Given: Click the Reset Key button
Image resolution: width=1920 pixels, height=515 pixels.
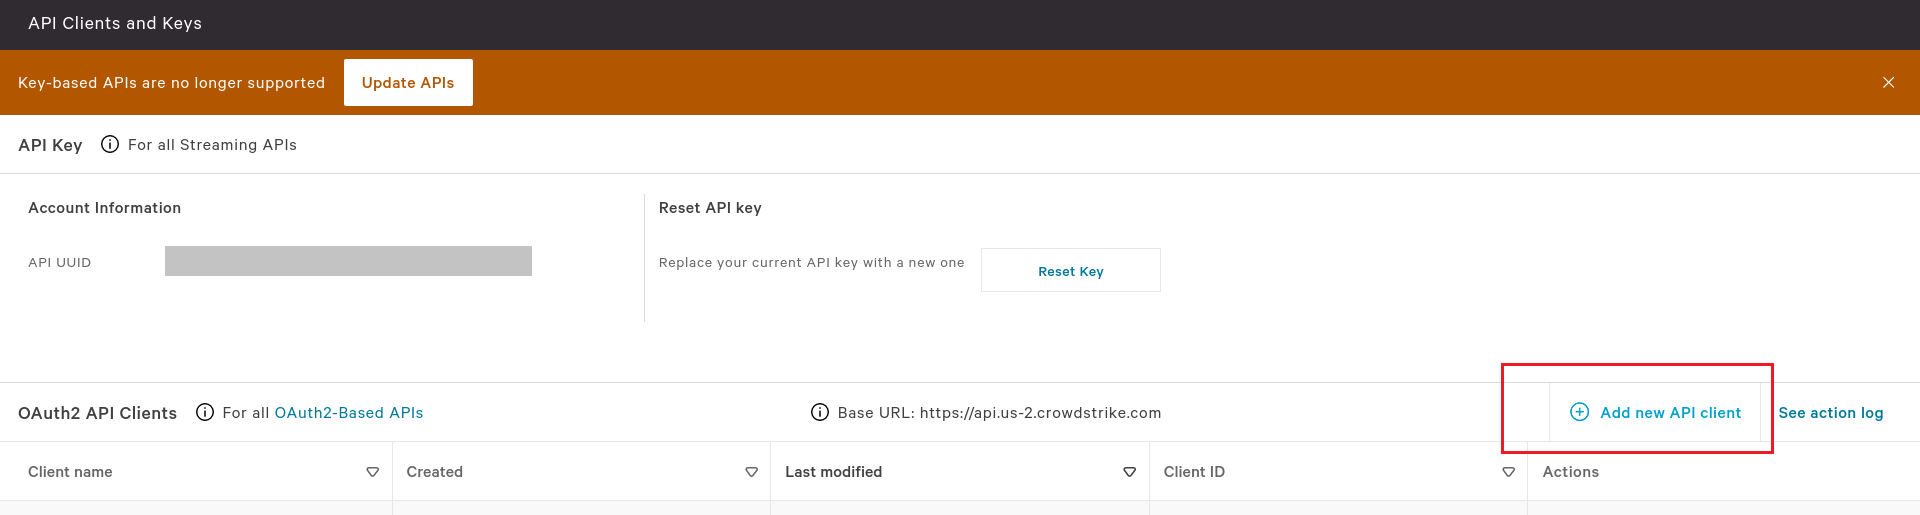Looking at the screenshot, I should (1071, 270).
